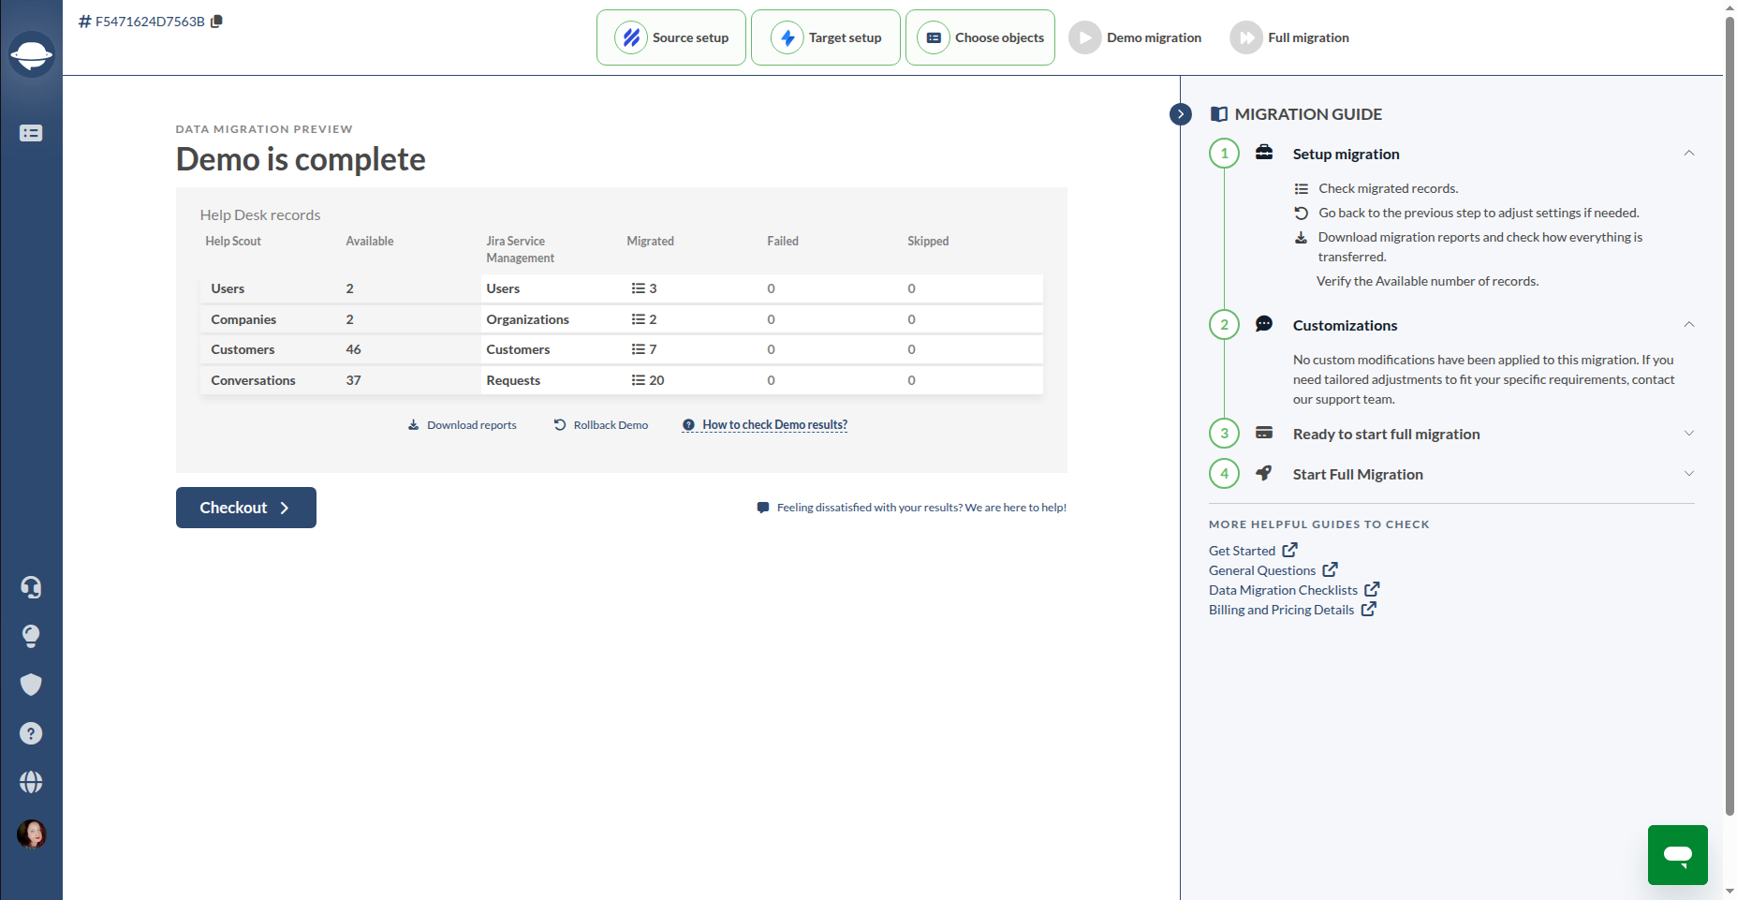Go to the Demo migration step
This screenshot has width=1737, height=900.
[1136, 38]
